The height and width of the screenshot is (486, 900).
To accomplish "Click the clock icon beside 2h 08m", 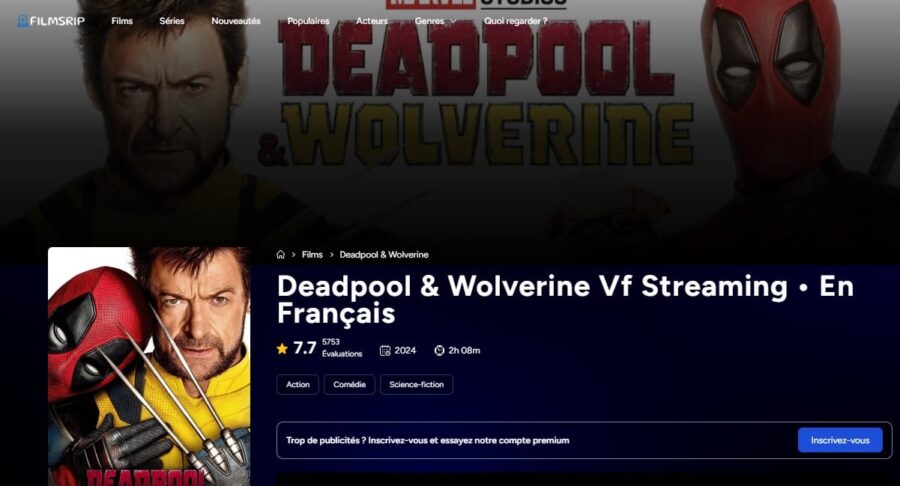I will [x=439, y=350].
